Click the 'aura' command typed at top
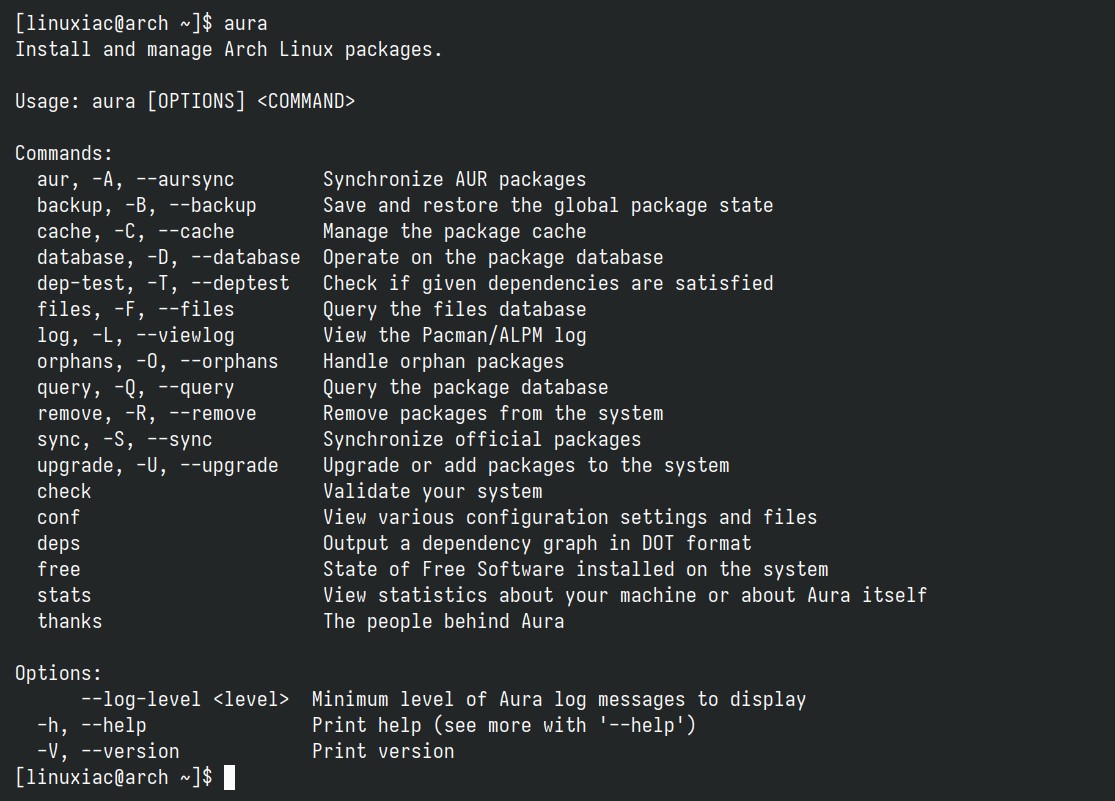 [245, 23]
